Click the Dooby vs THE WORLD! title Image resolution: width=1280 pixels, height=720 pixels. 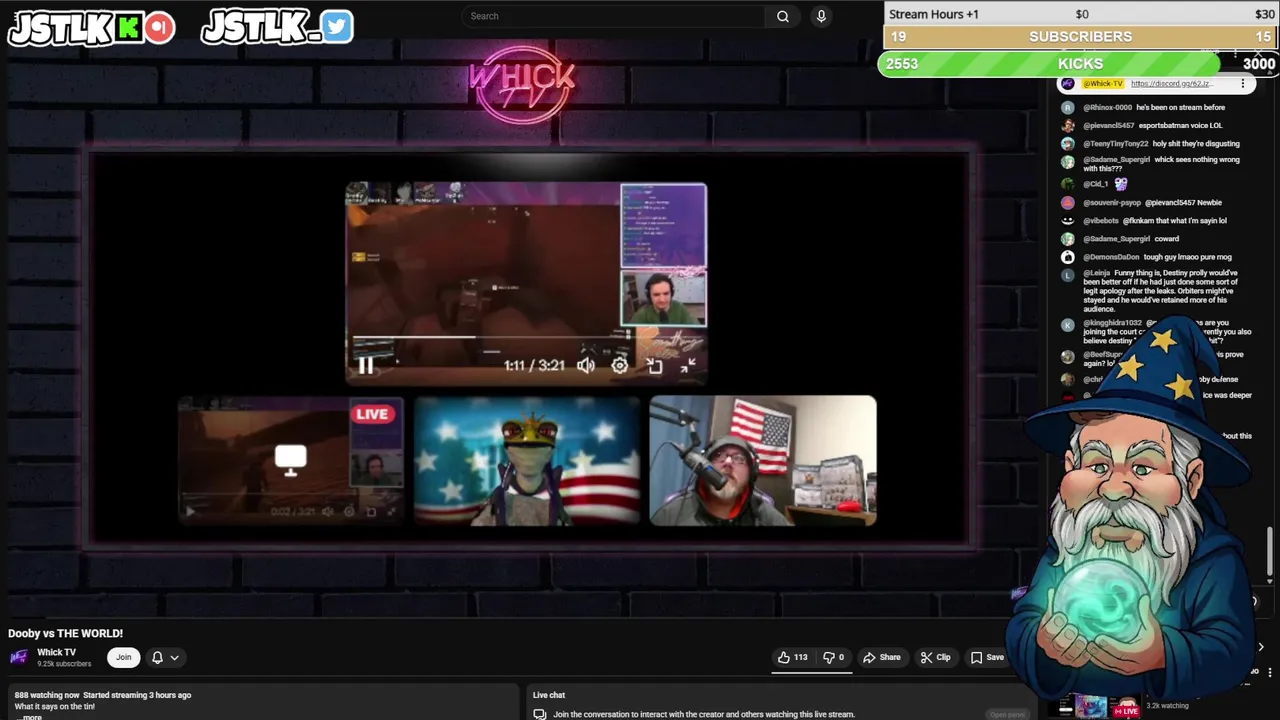tap(65, 633)
